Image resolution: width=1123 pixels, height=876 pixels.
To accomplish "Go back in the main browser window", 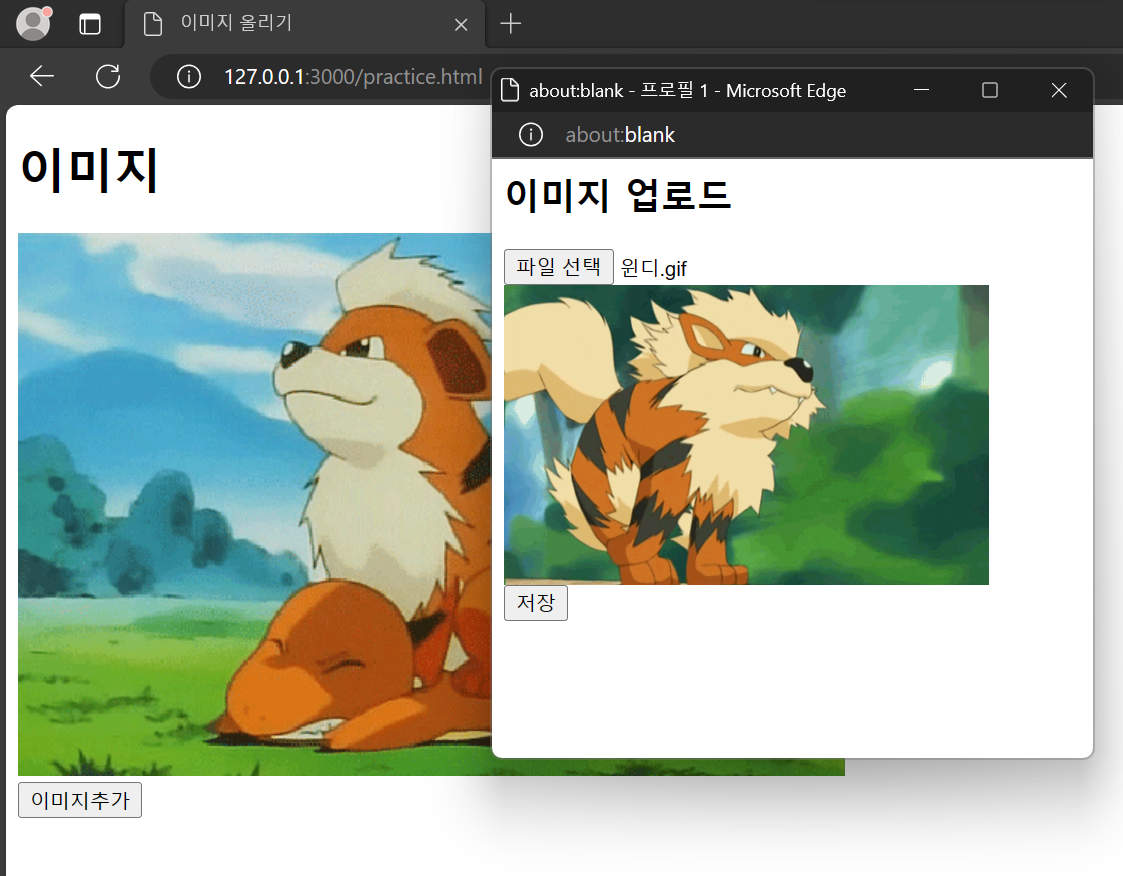I will pos(42,76).
